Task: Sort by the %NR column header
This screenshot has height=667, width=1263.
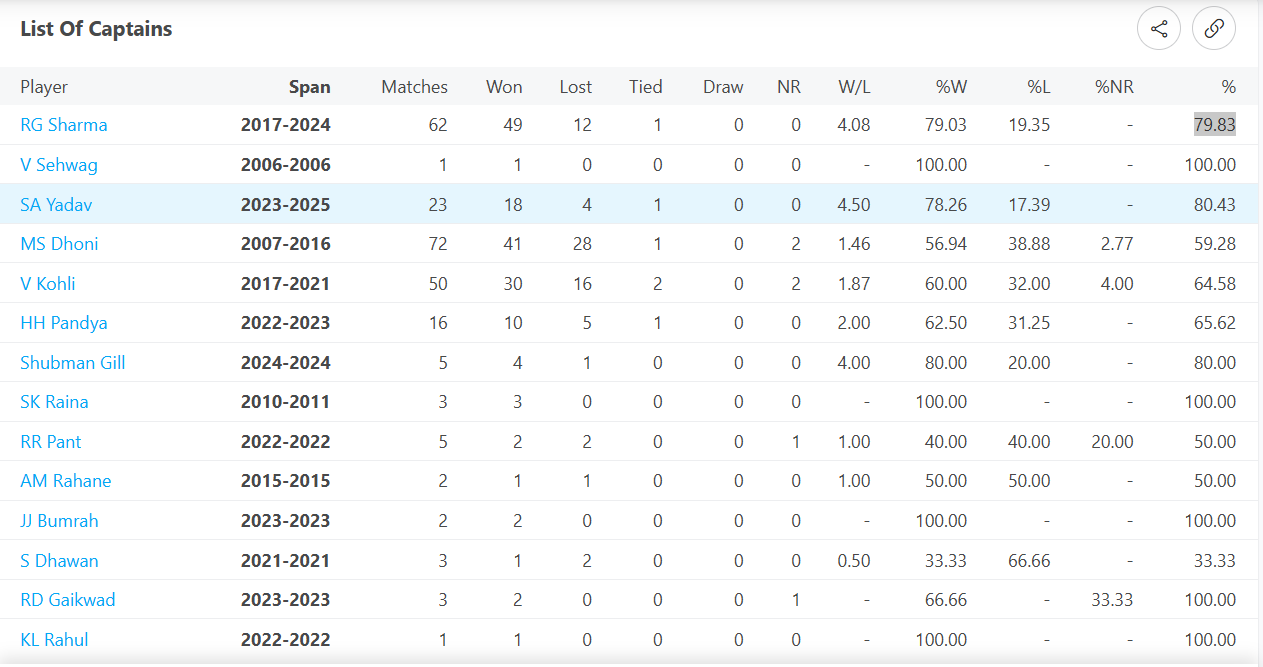Action: [1114, 87]
